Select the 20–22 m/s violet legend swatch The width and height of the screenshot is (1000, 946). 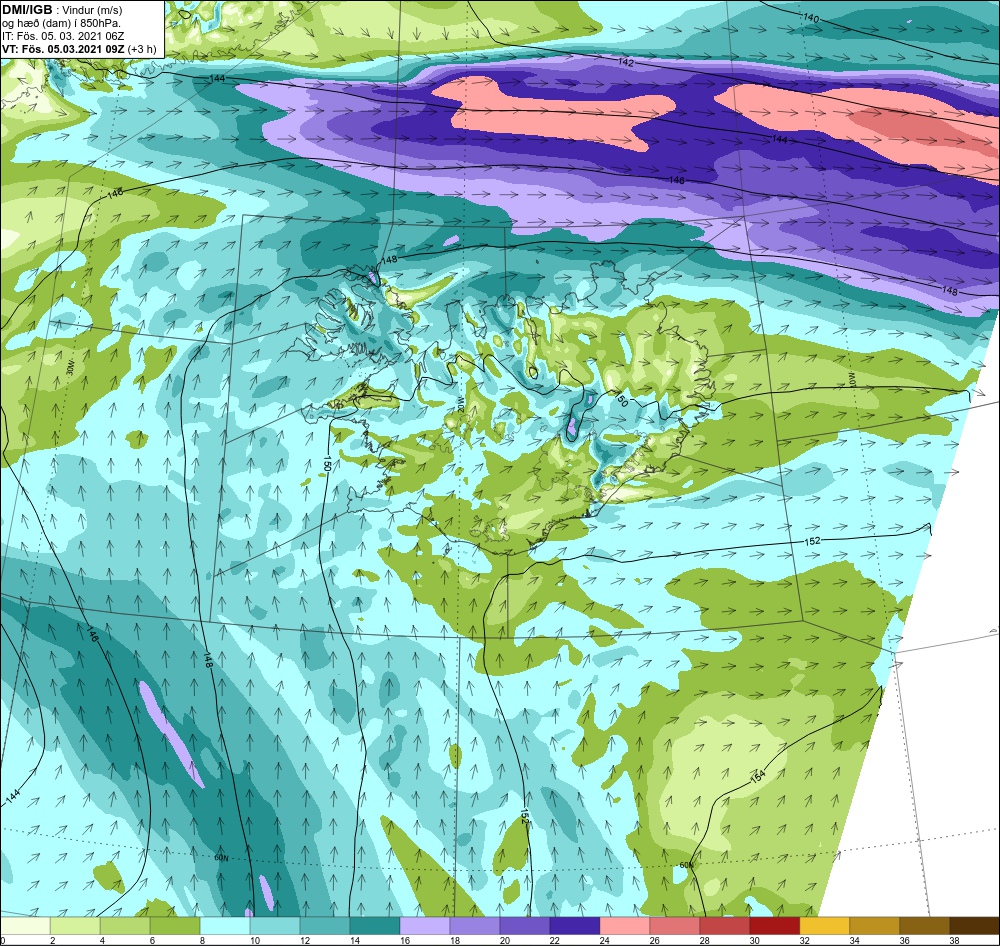coord(525,926)
